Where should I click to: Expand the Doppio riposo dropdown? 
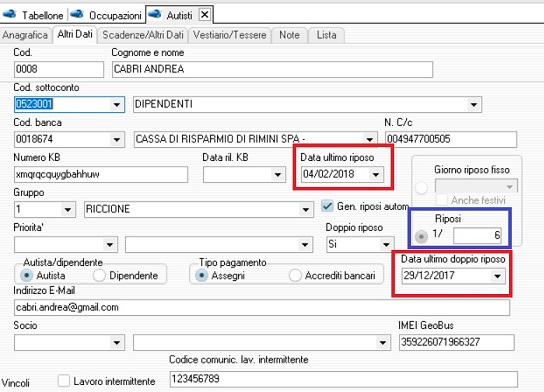tap(386, 245)
